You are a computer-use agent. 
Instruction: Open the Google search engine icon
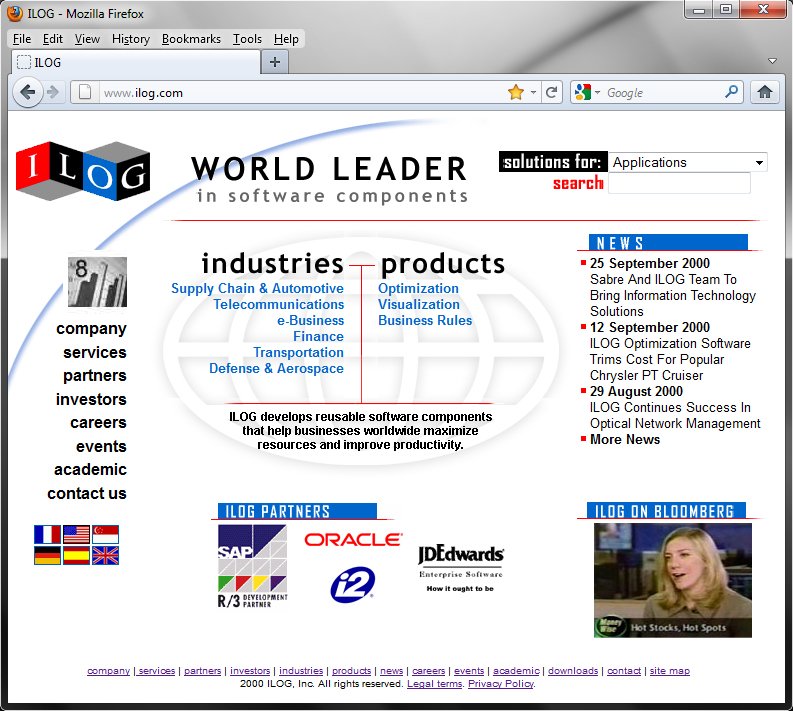pos(583,92)
